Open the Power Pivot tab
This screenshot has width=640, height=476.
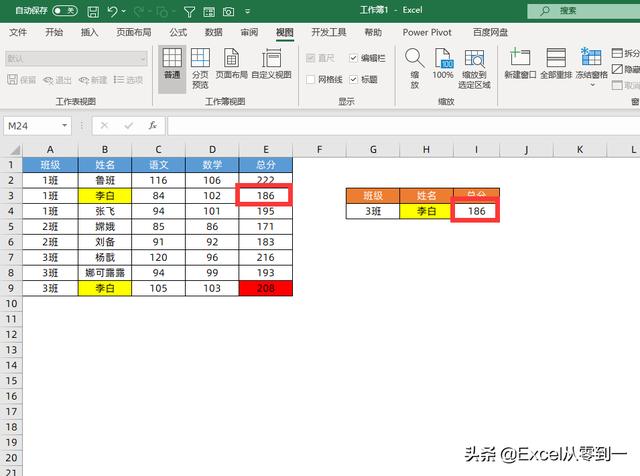click(427, 32)
